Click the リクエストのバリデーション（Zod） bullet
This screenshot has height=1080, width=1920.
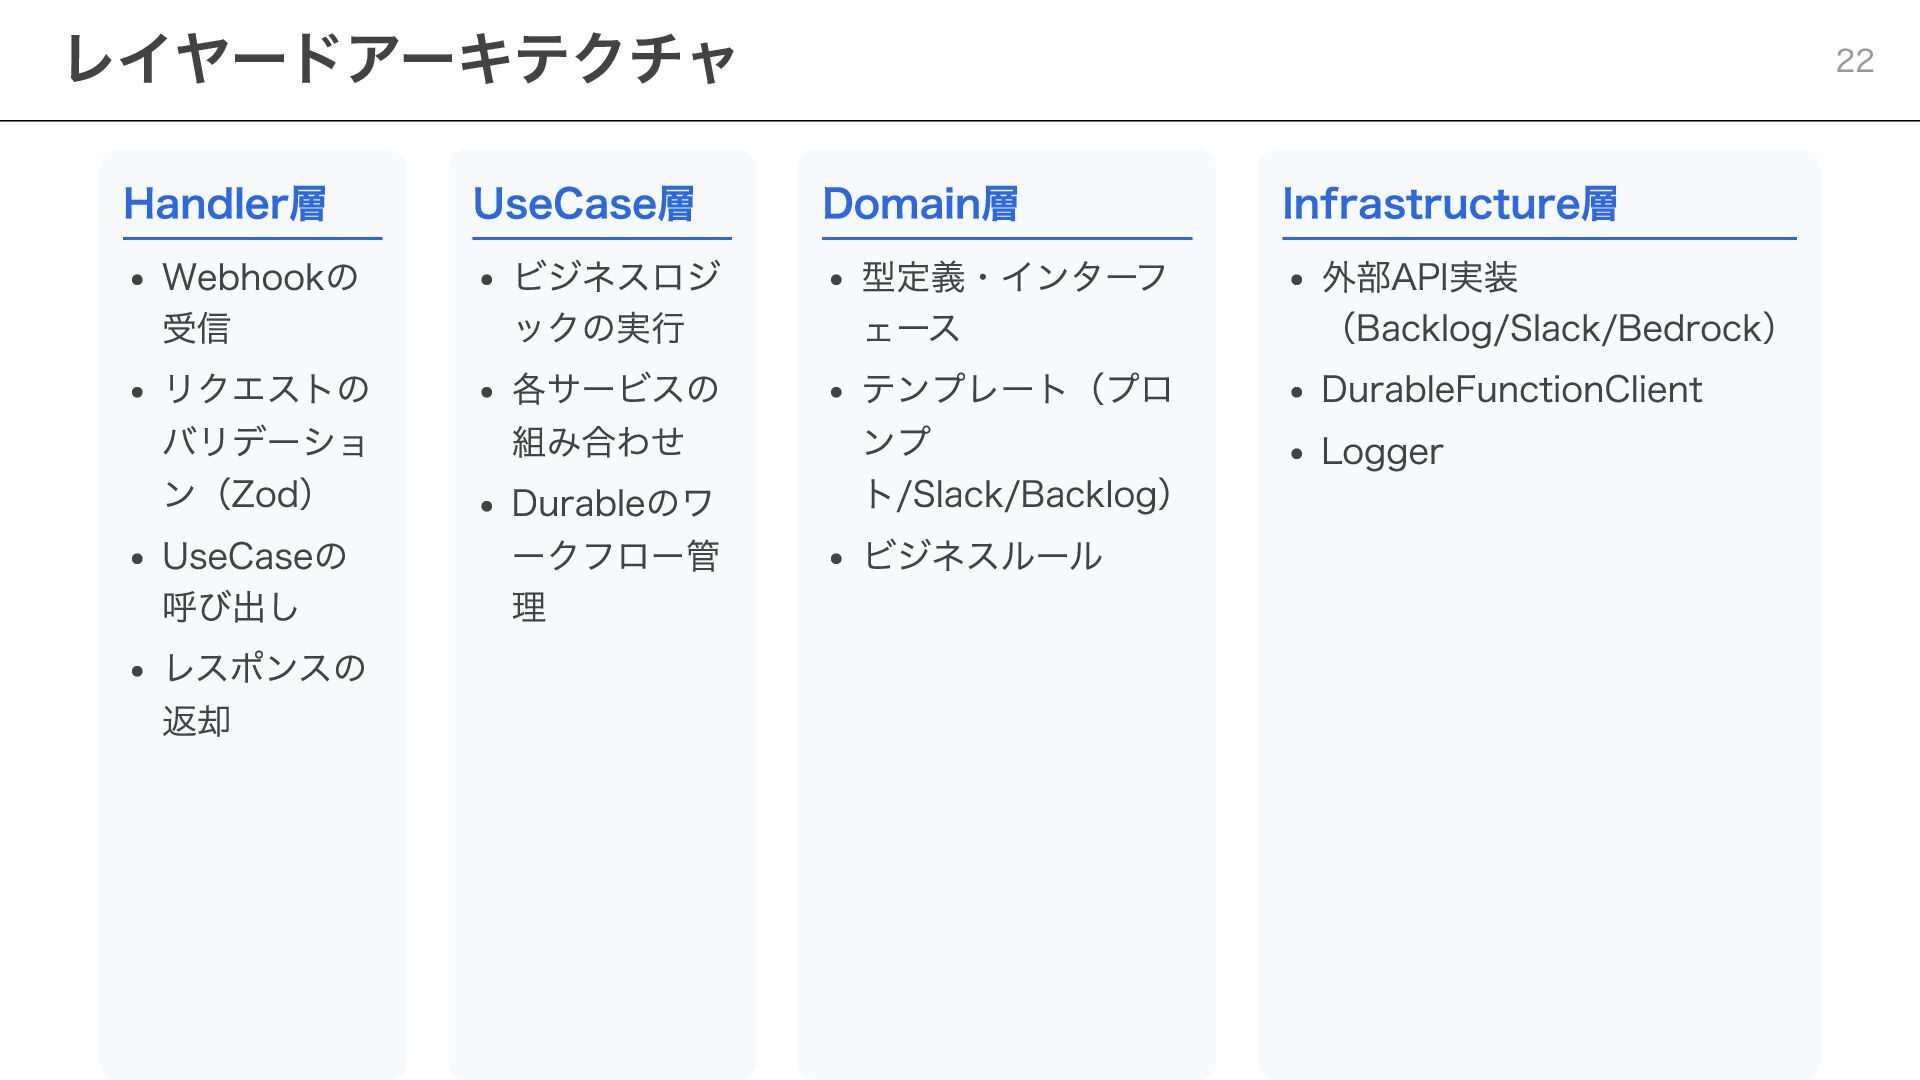pyautogui.click(x=265, y=441)
